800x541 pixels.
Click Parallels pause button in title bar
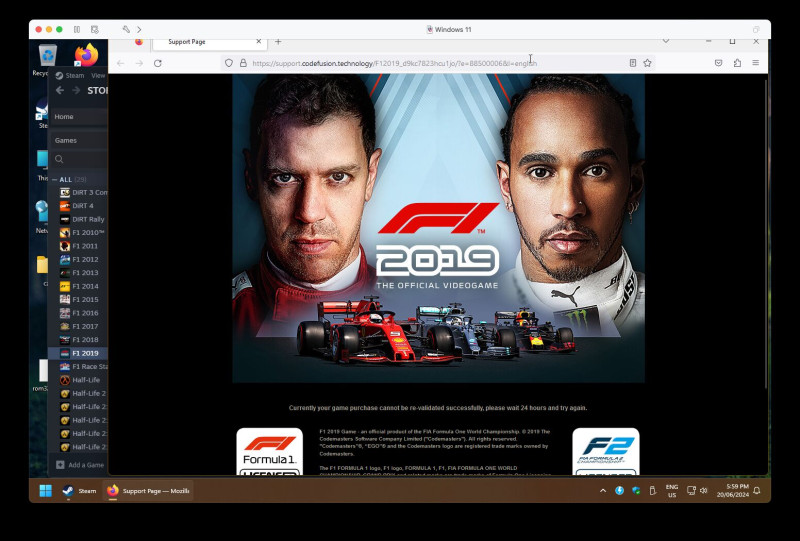(x=77, y=30)
